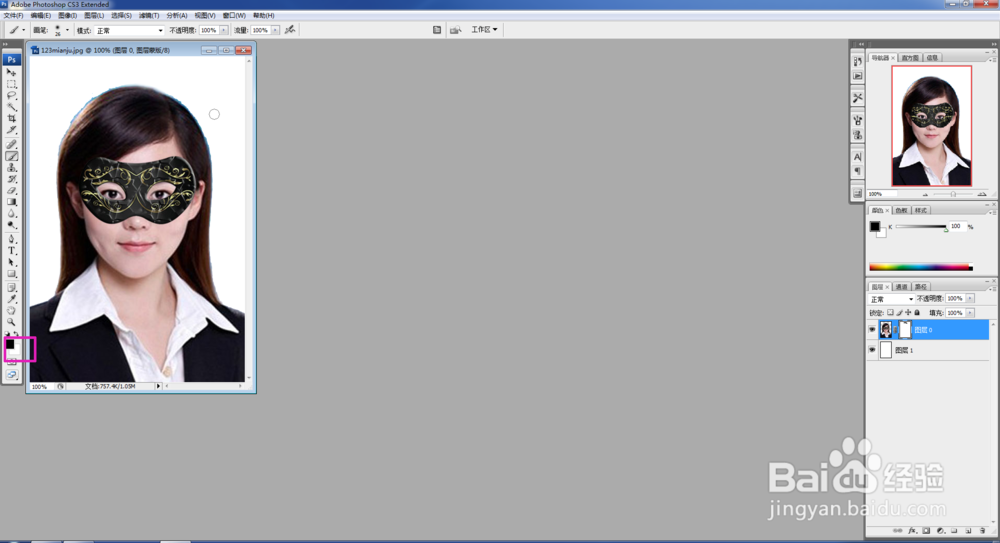This screenshot has width=1000, height=543.
Task: Hide layer 图层 1 with eye icon
Action: pos(872,350)
